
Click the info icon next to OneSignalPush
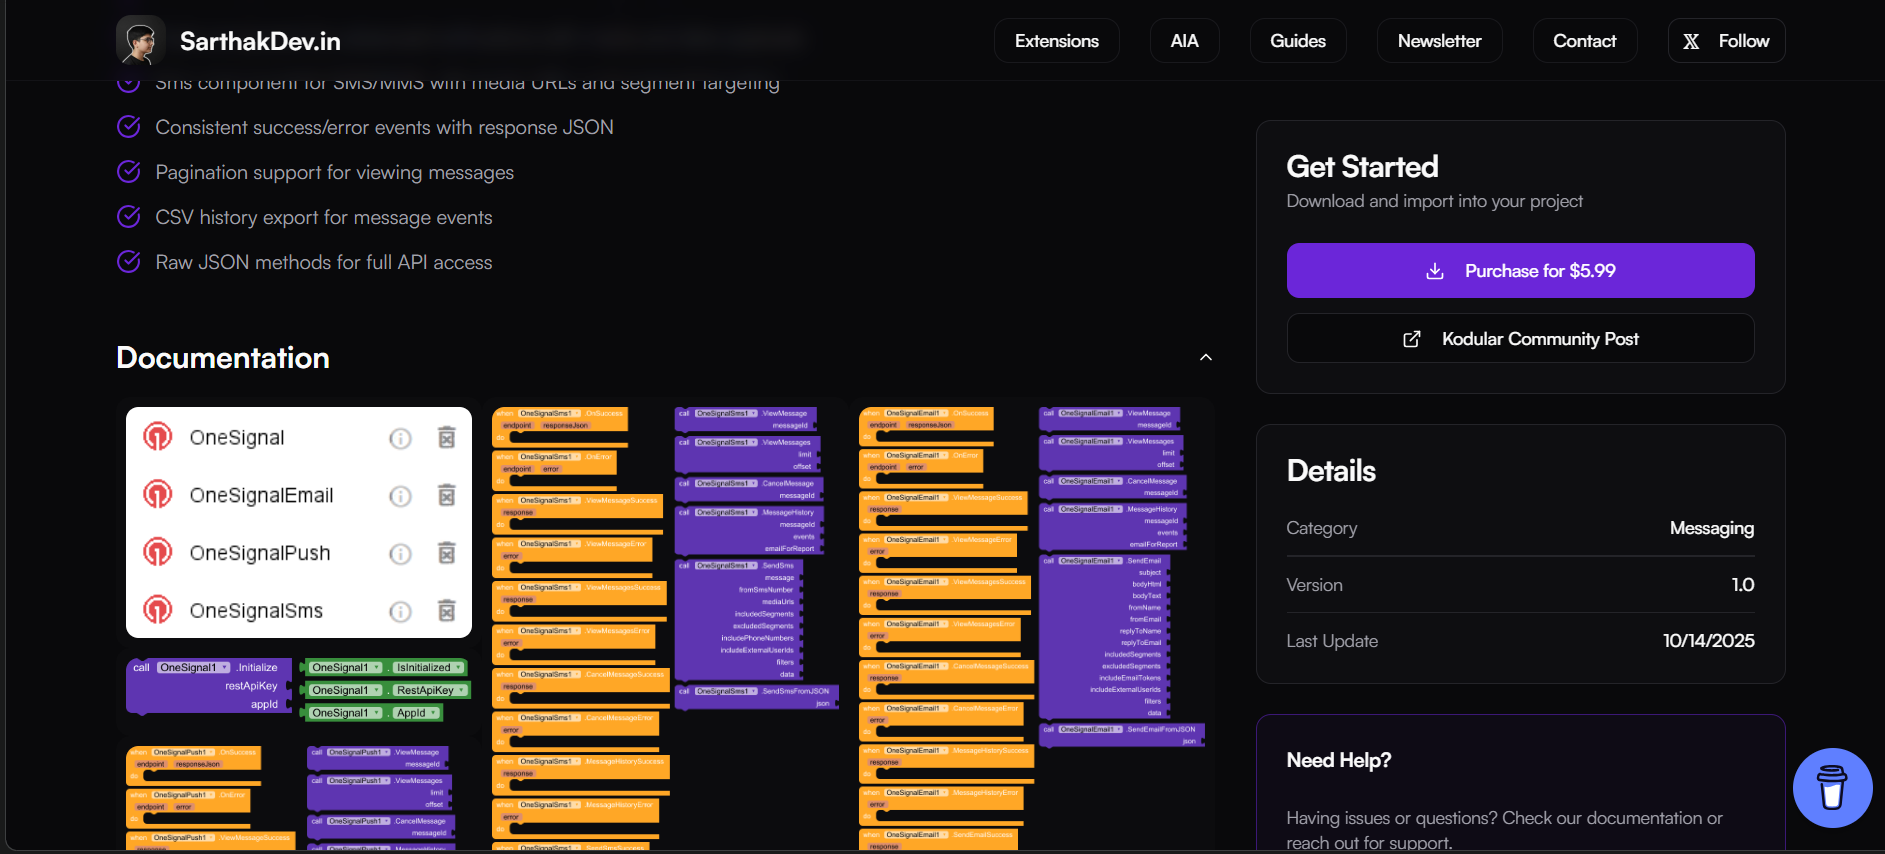(x=400, y=554)
